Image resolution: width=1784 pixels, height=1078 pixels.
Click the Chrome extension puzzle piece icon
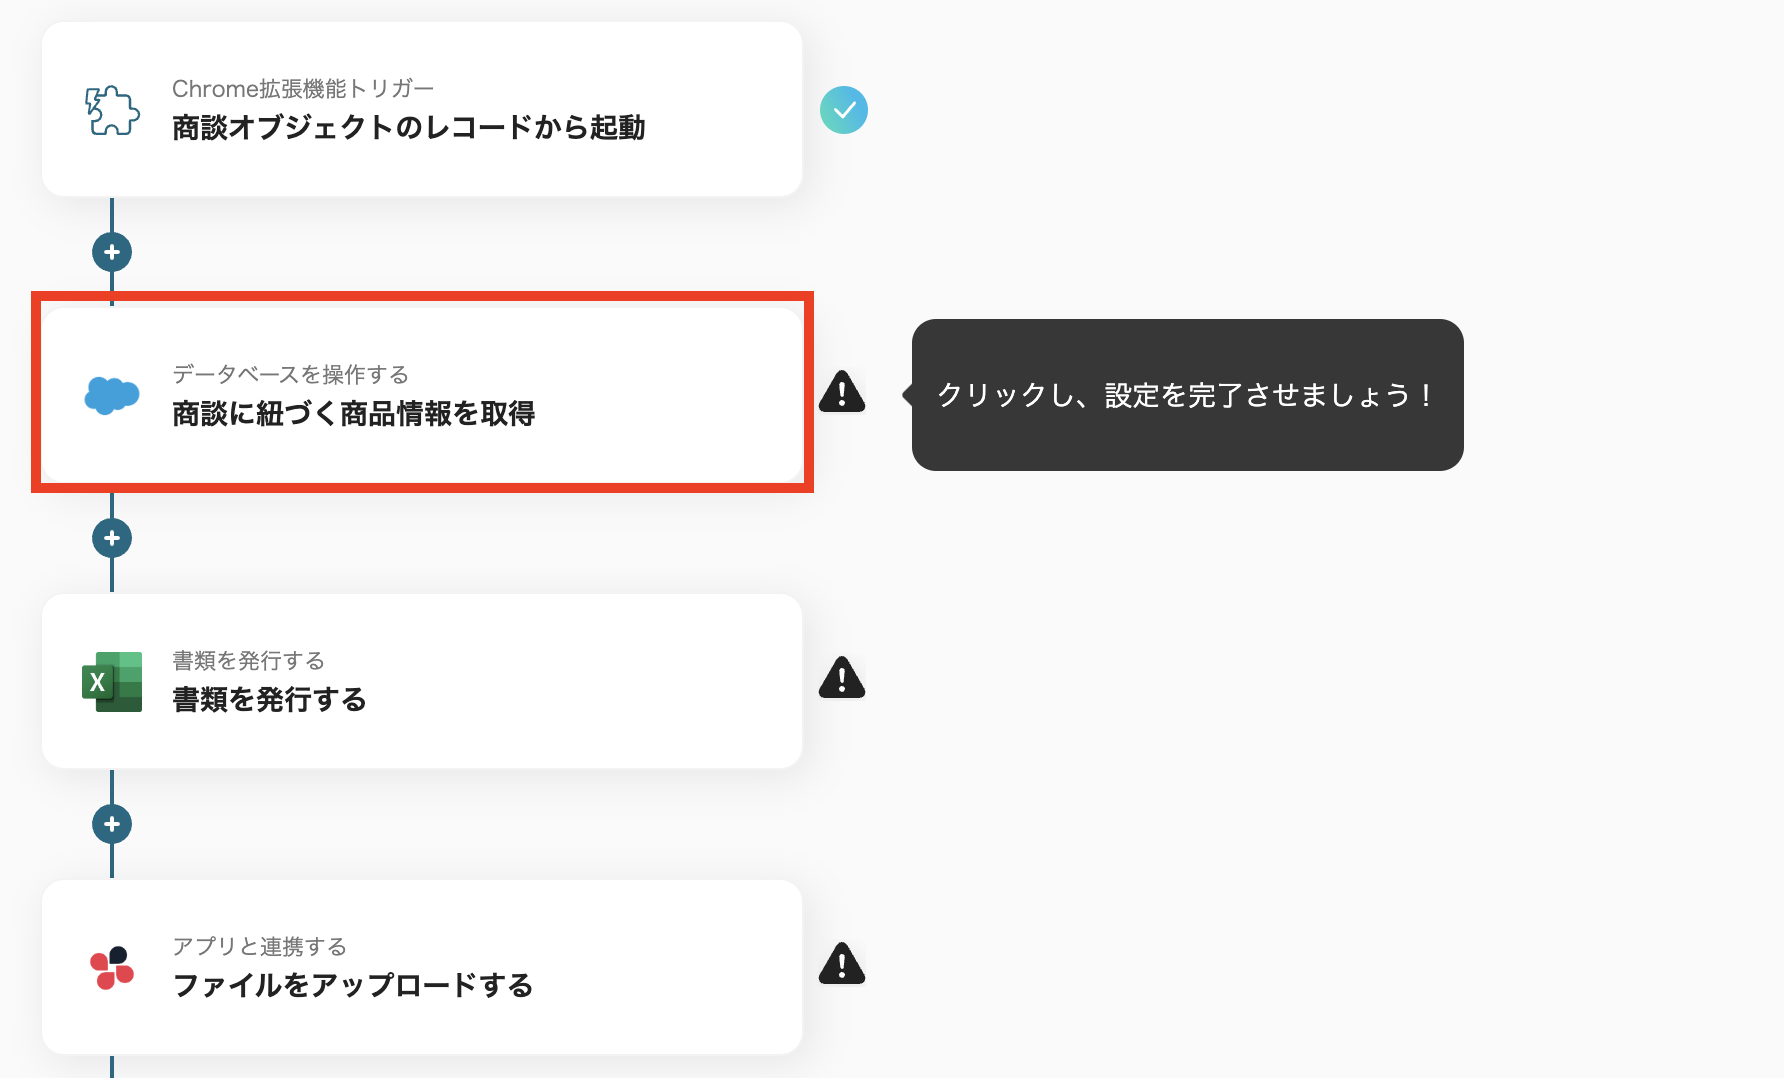click(x=110, y=109)
